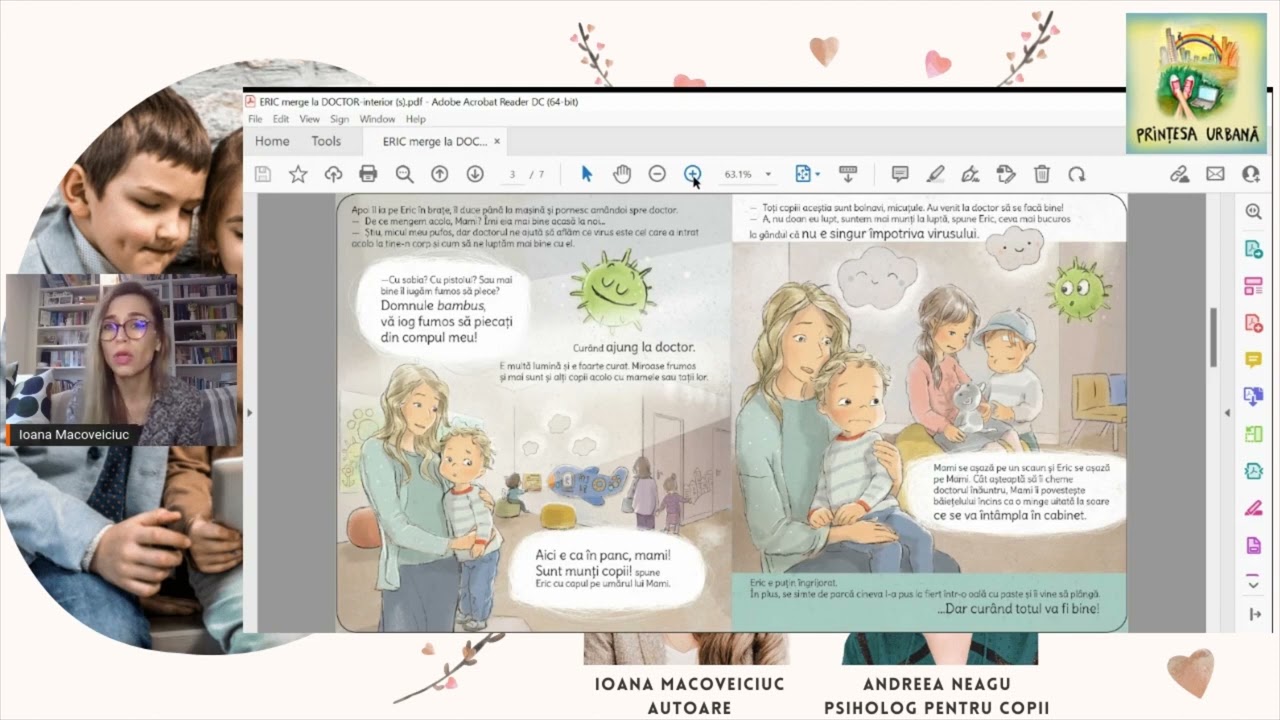Expand left navigation pane arrow
1280x720 pixels.
click(x=250, y=412)
